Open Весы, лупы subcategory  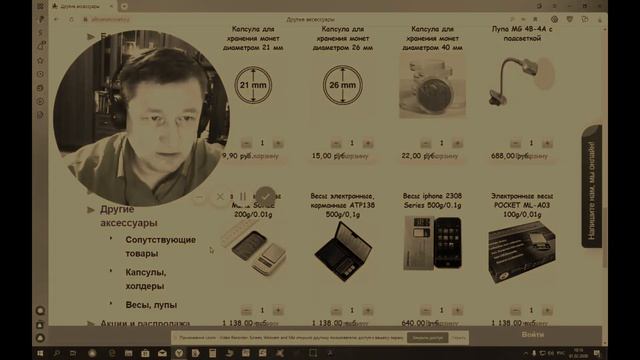(151, 305)
